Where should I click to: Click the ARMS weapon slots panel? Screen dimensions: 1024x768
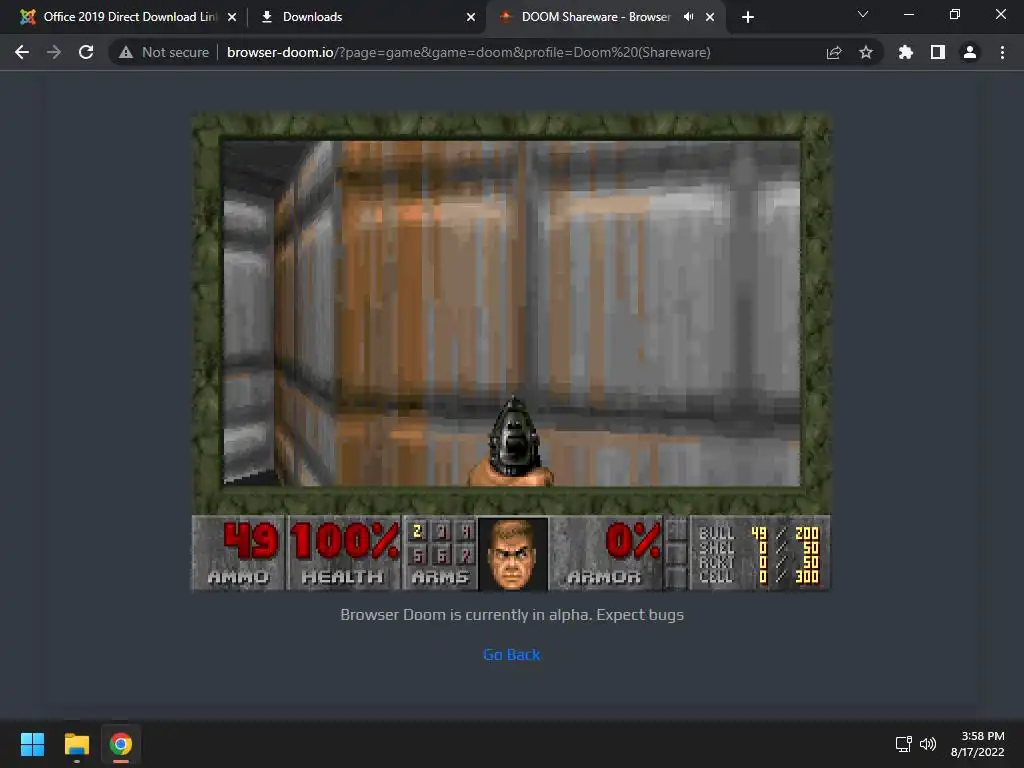(440, 553)
